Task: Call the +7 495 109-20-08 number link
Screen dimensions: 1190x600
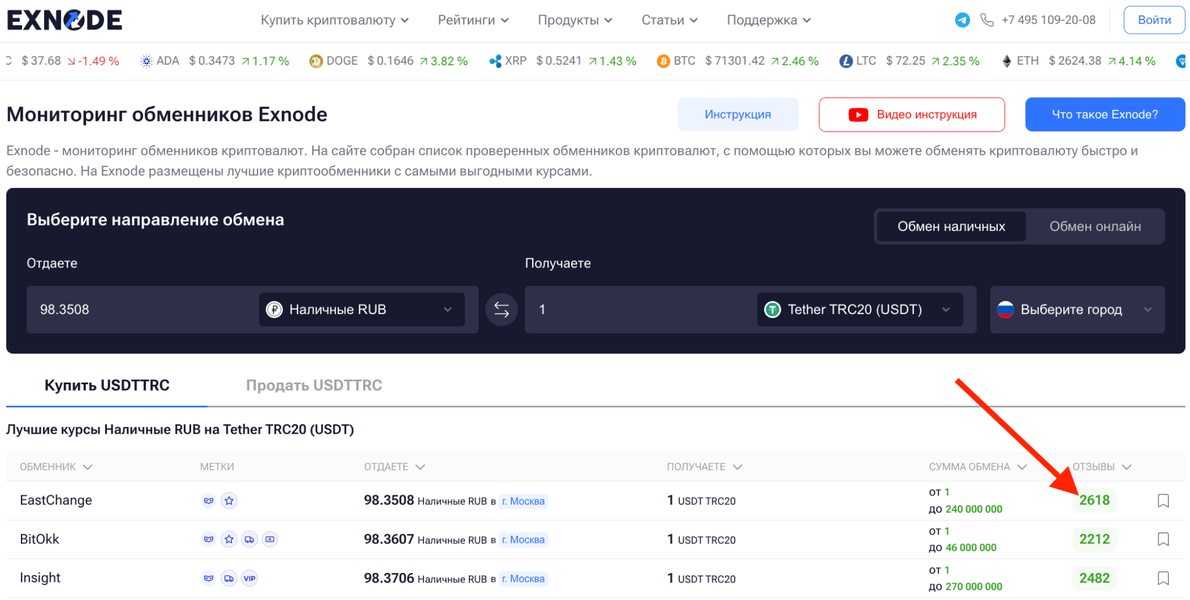Action: coord(1048,20)
